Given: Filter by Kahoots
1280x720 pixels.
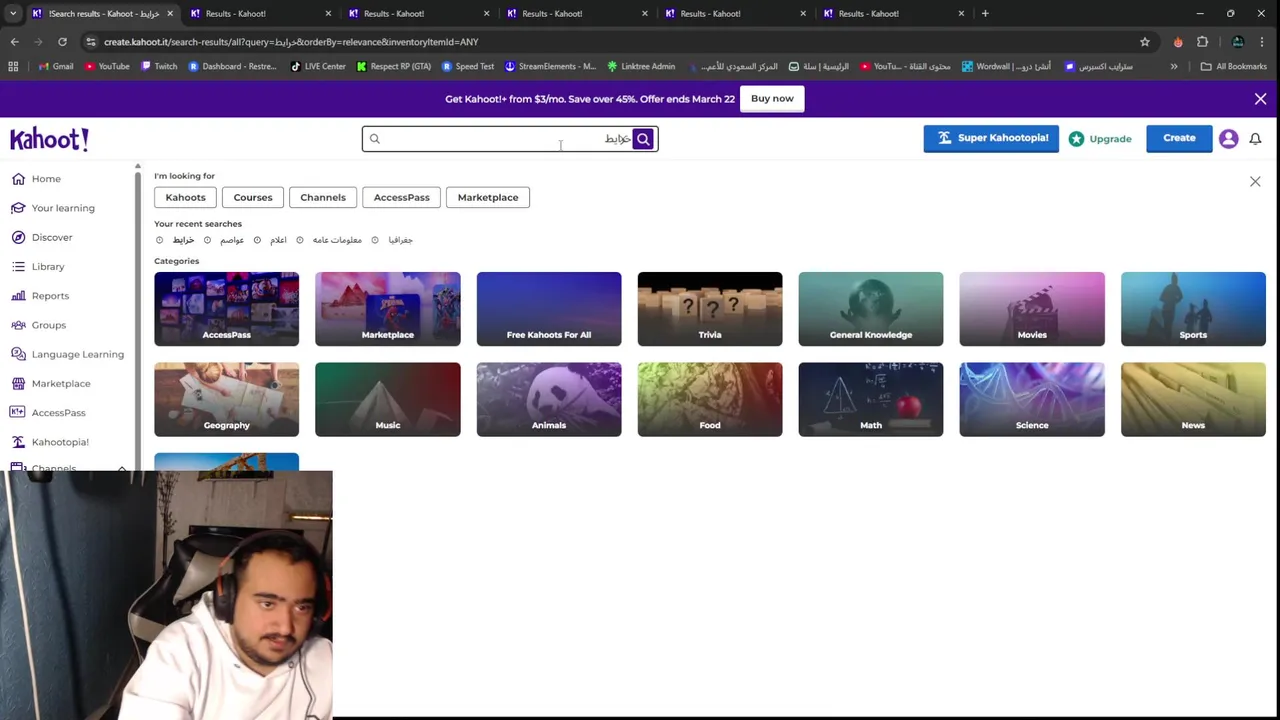Looking at the screenshot, I should (185, 197).
